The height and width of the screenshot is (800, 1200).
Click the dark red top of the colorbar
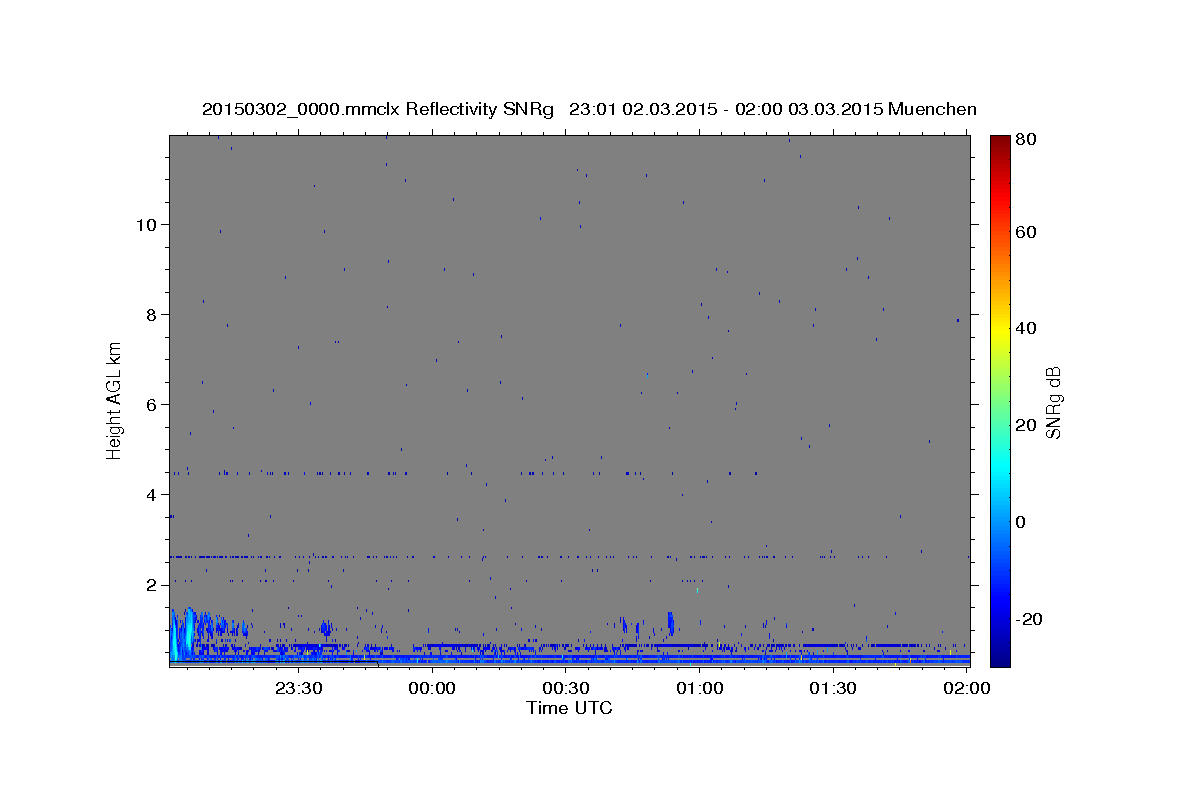tap(1000, 141)
